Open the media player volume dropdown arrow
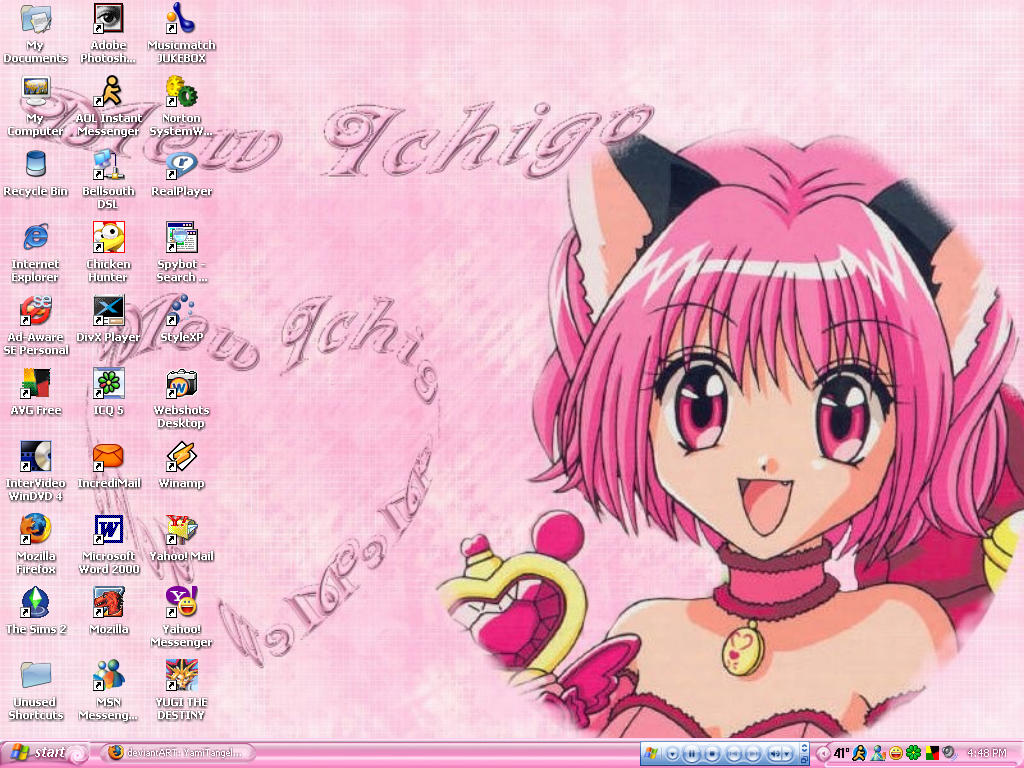Image resolution: width=1024 pixels, height=768 pixels. [786, 754]
